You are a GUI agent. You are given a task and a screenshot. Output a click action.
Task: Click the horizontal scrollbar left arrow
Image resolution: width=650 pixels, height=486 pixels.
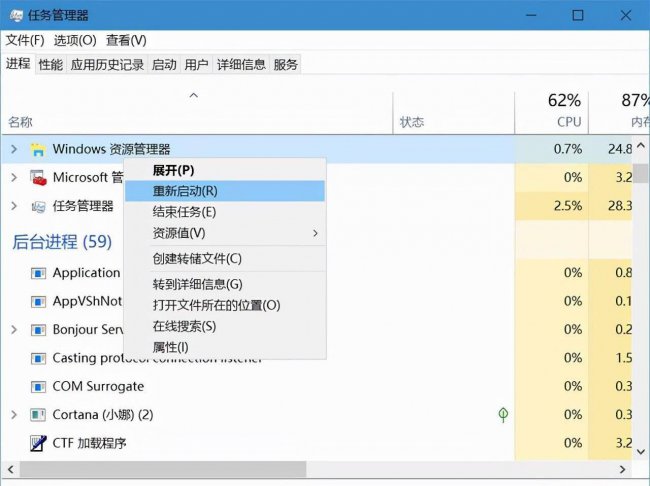pos(10,469)
